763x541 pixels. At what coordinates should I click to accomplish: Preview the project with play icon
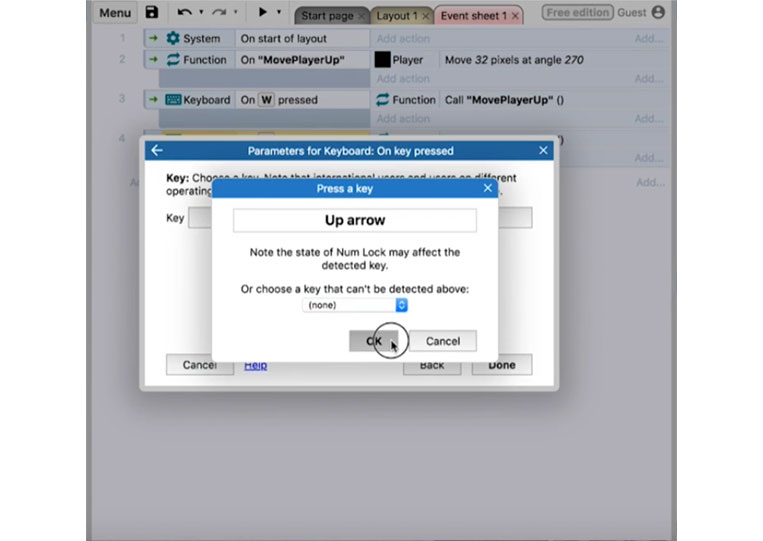pyautogui.click(x=262, y=12)
